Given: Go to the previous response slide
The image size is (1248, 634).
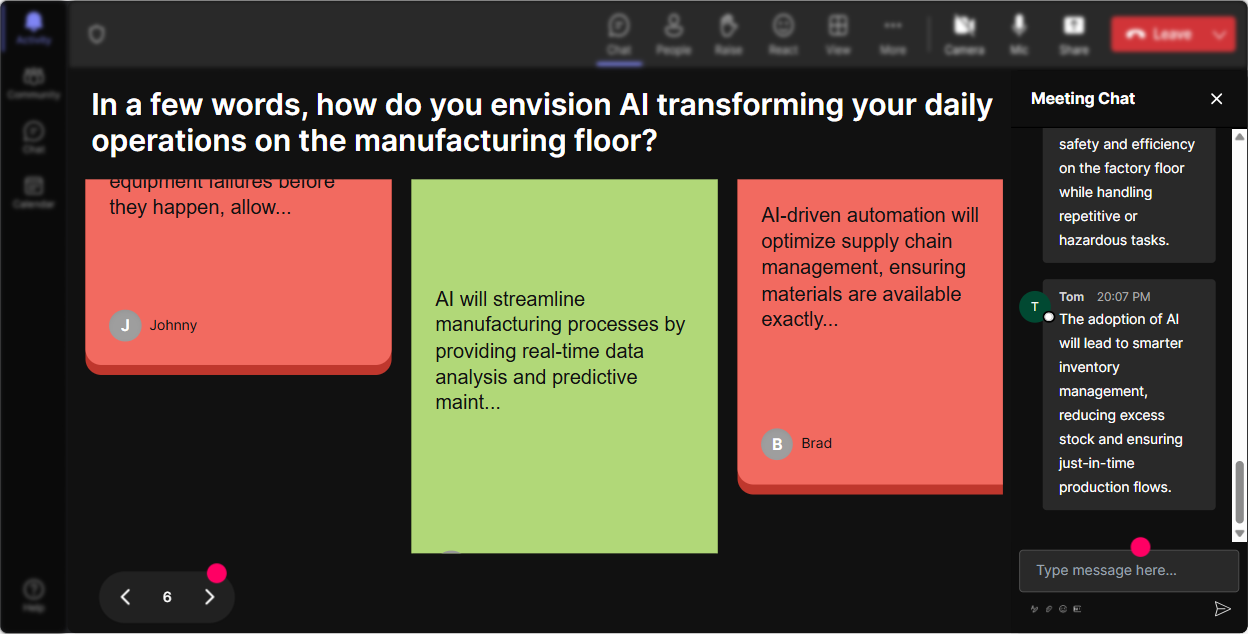Looking at the screenshot, I should [x=126, y=597].
